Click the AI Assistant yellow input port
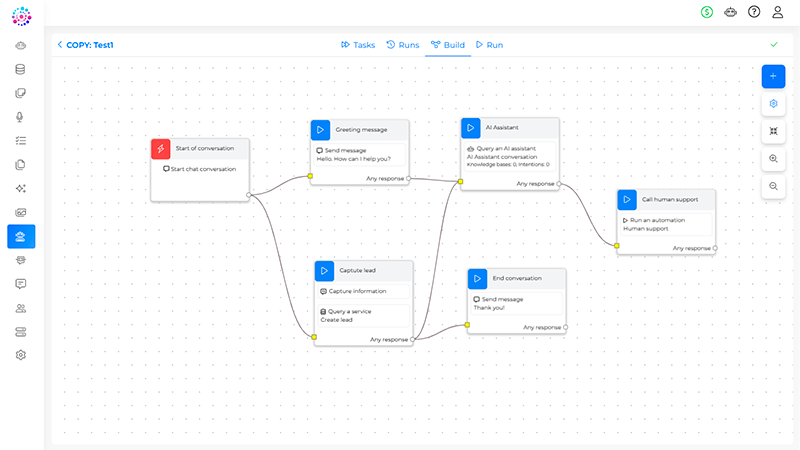The width and height of the screenshot is (800, 450). pyautogui.click(x=461, y=182)
